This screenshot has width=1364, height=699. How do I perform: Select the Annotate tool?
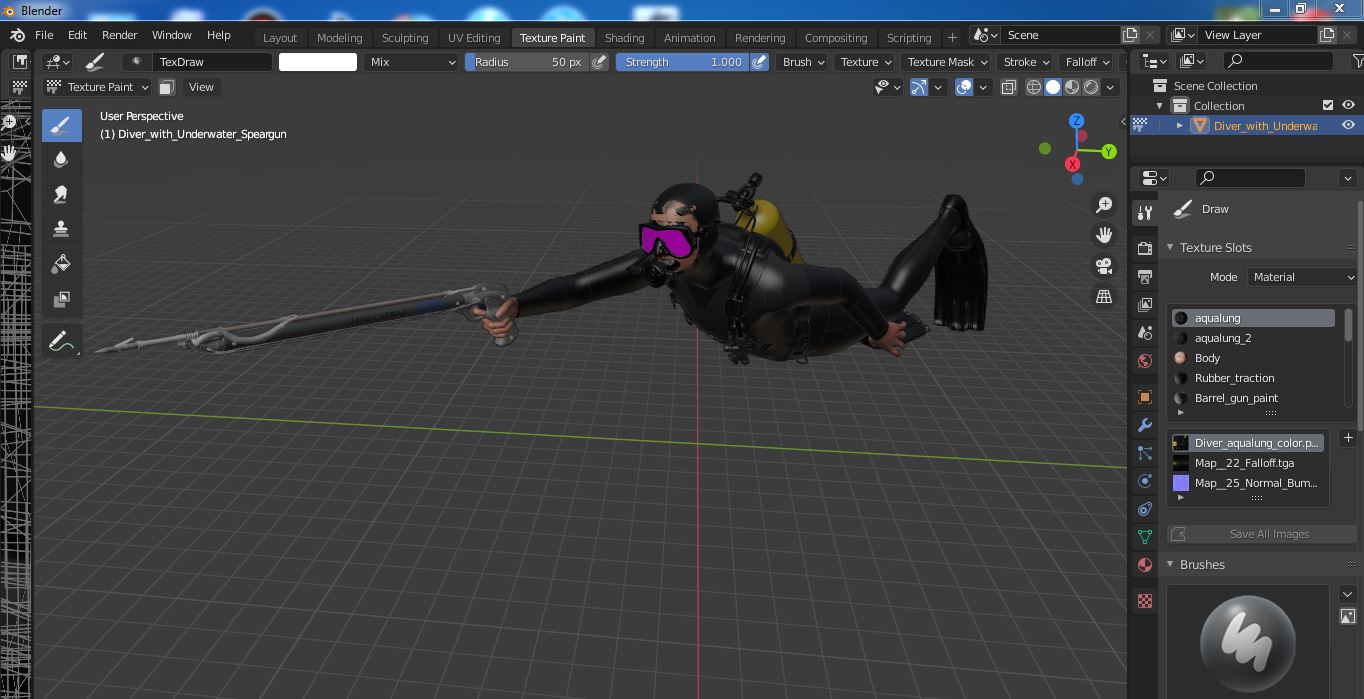pos(61,342)
